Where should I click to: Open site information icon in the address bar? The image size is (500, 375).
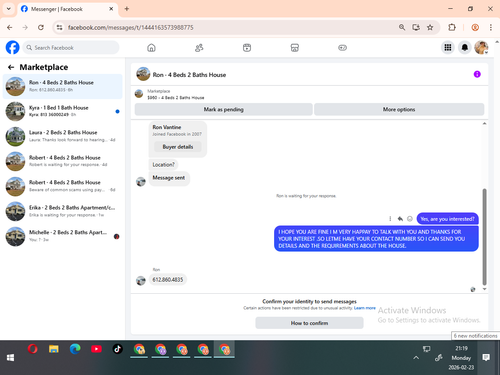pos(59,27)
